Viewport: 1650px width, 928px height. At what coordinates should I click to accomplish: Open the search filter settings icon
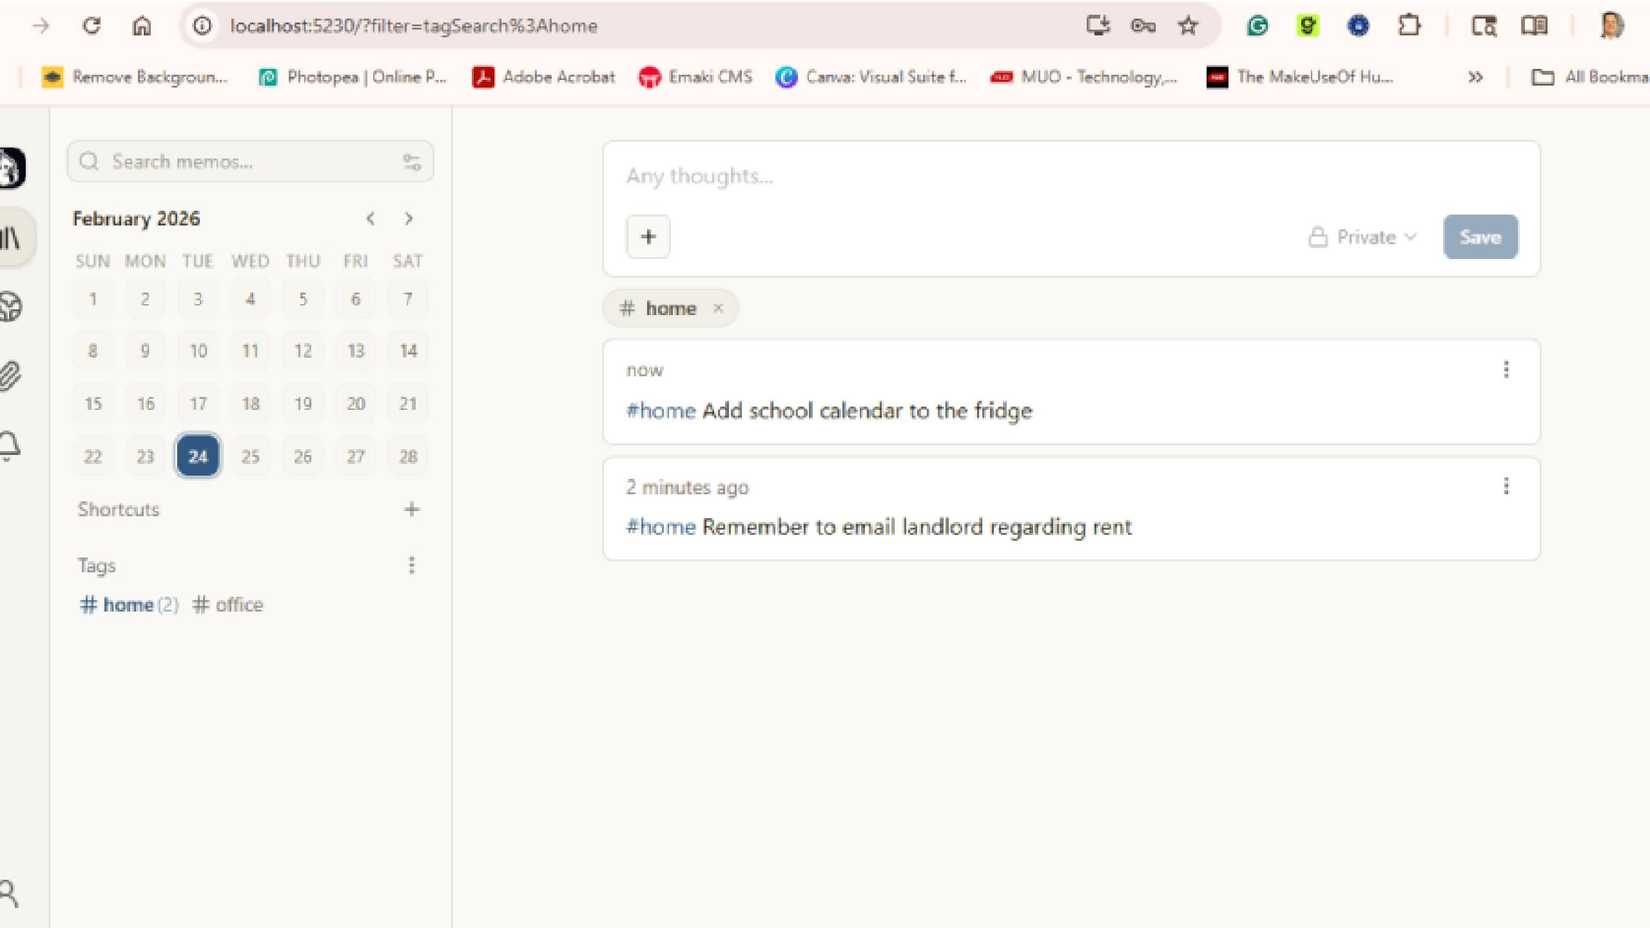(411, 162)
